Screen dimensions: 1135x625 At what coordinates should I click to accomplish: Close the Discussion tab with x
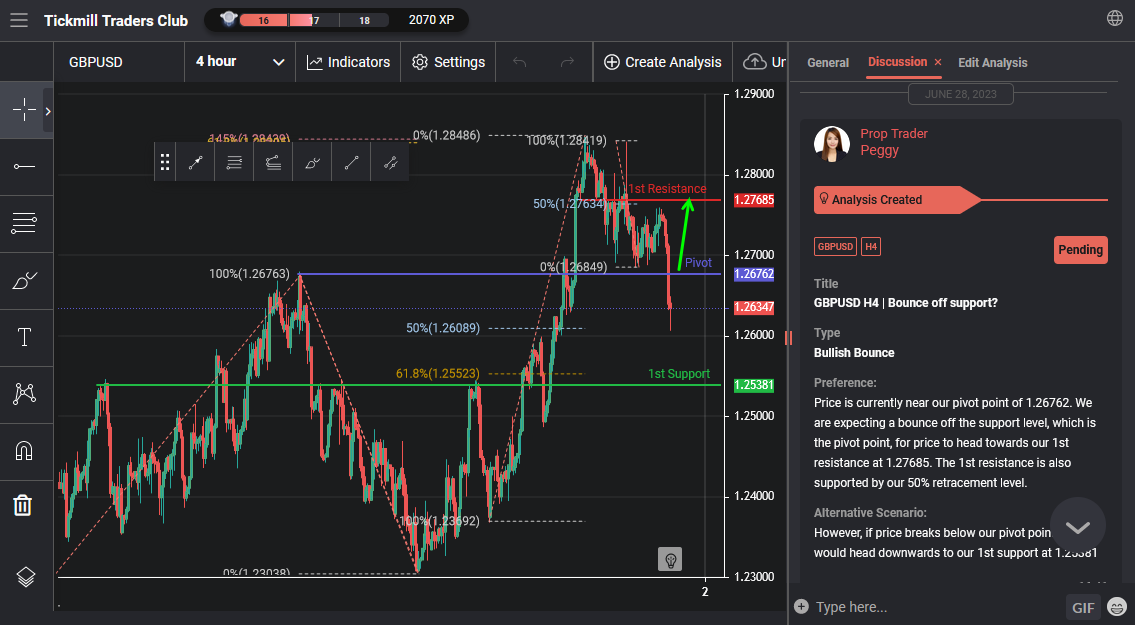click(937, 62)
